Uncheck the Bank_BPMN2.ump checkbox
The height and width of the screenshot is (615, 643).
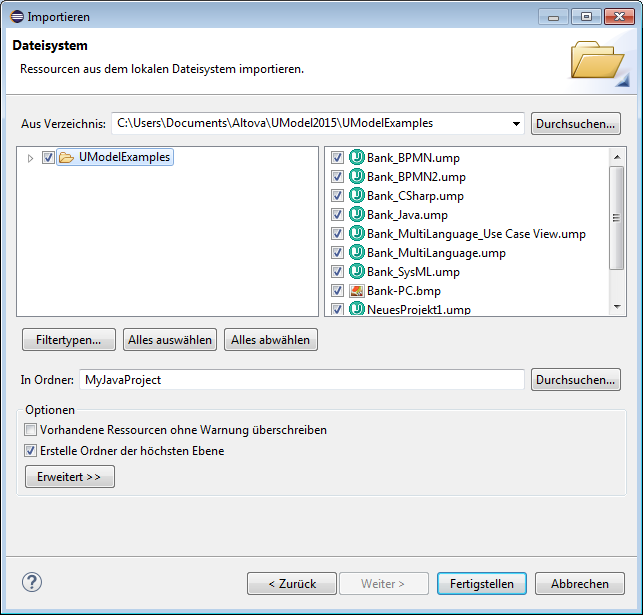tap(338, 177)
